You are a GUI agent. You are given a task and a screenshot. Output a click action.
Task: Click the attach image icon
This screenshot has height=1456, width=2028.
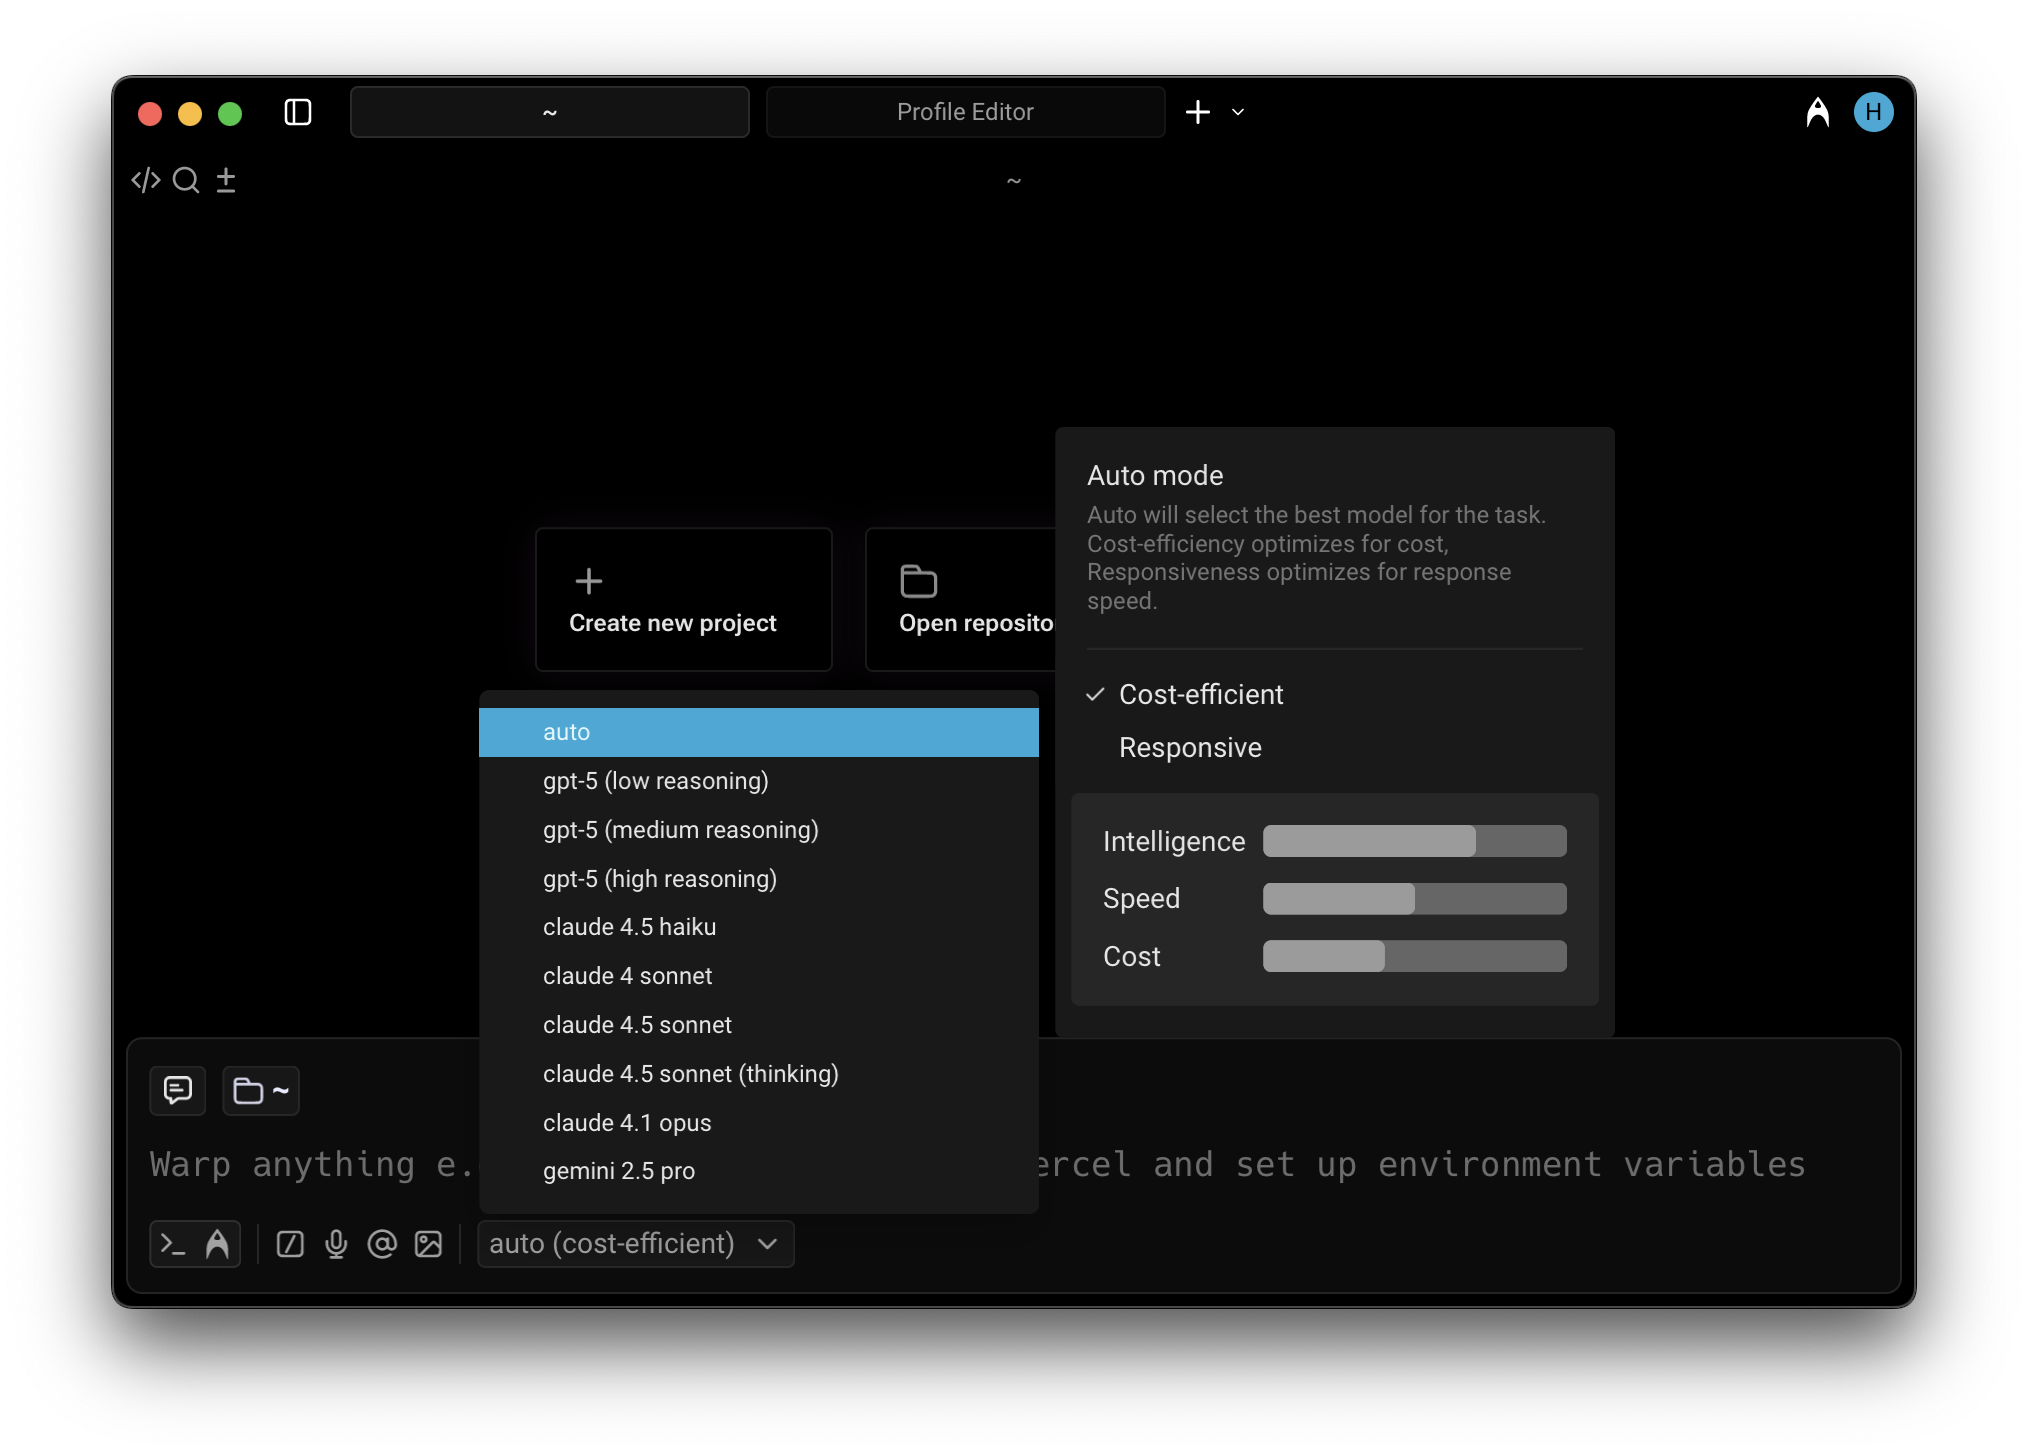(428, 1244)
